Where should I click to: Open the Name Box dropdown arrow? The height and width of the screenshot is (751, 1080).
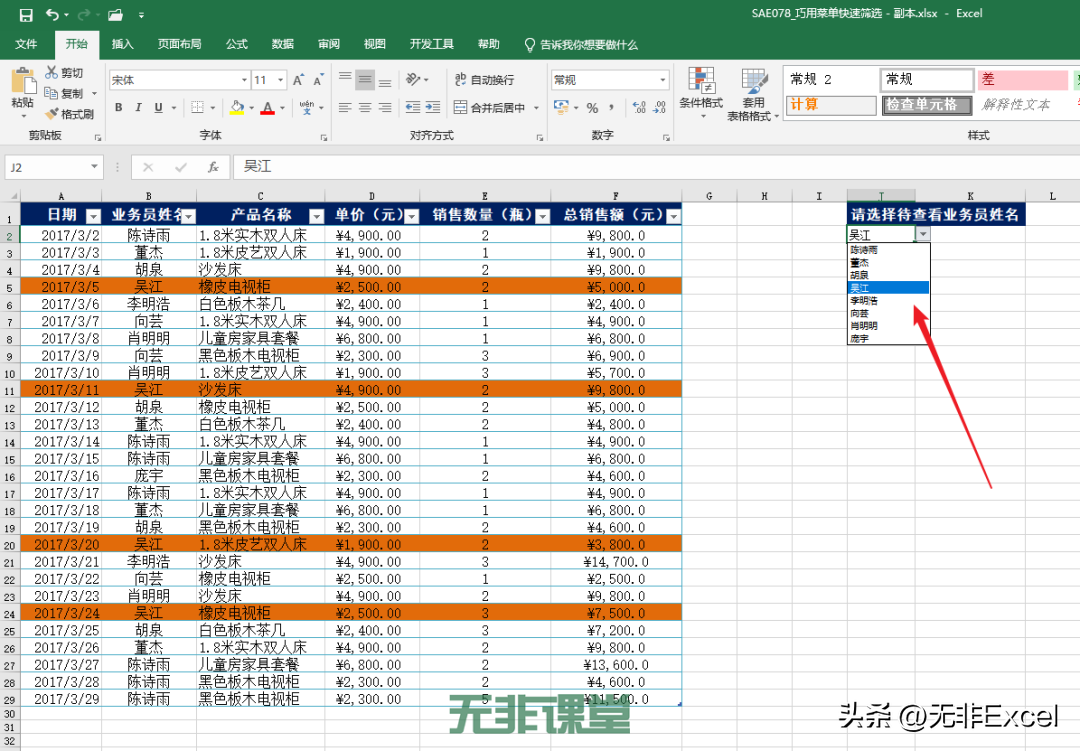tap(94, 167)
